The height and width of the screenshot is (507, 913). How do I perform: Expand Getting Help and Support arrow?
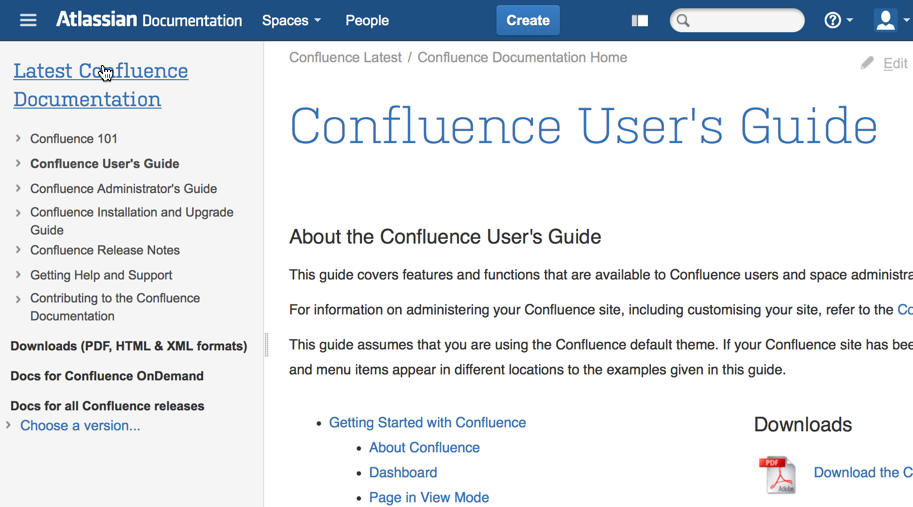coord(18,275)
